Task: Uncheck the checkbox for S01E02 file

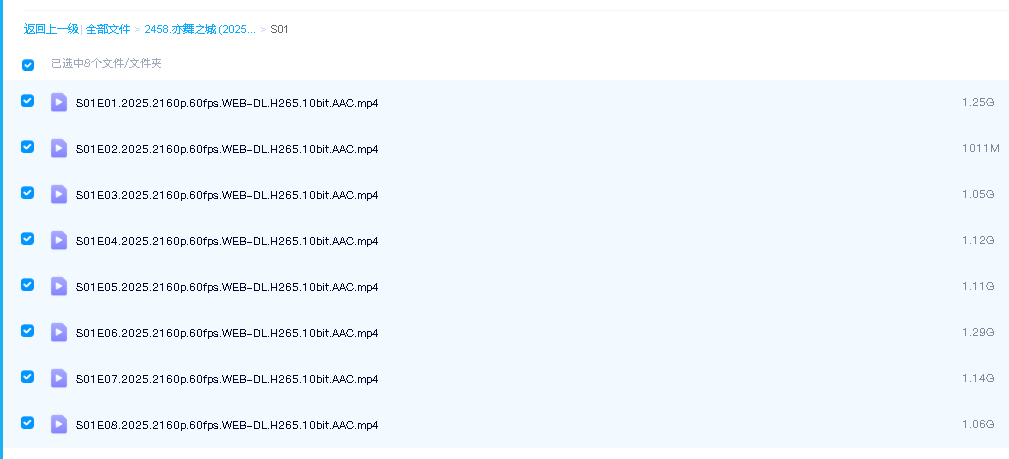Action: tap(28, 147)
